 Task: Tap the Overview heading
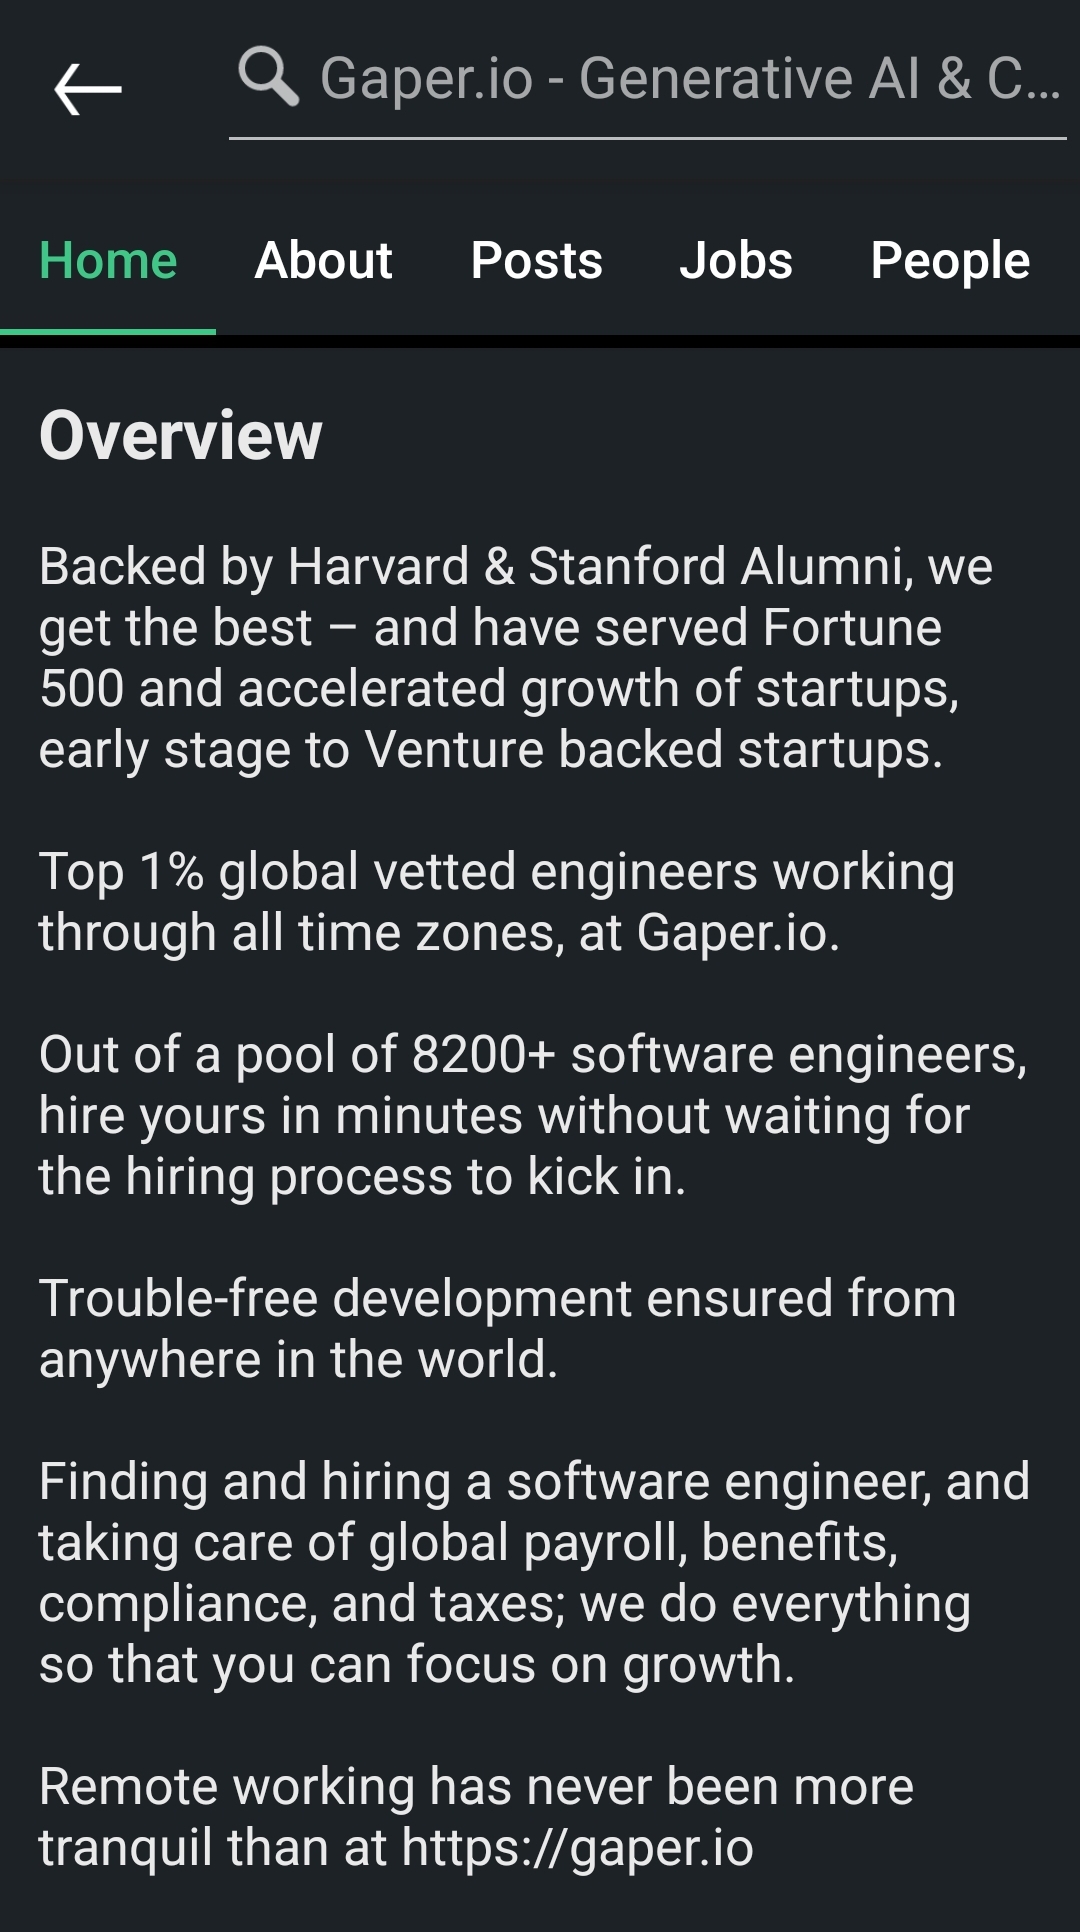coord(181,436)
